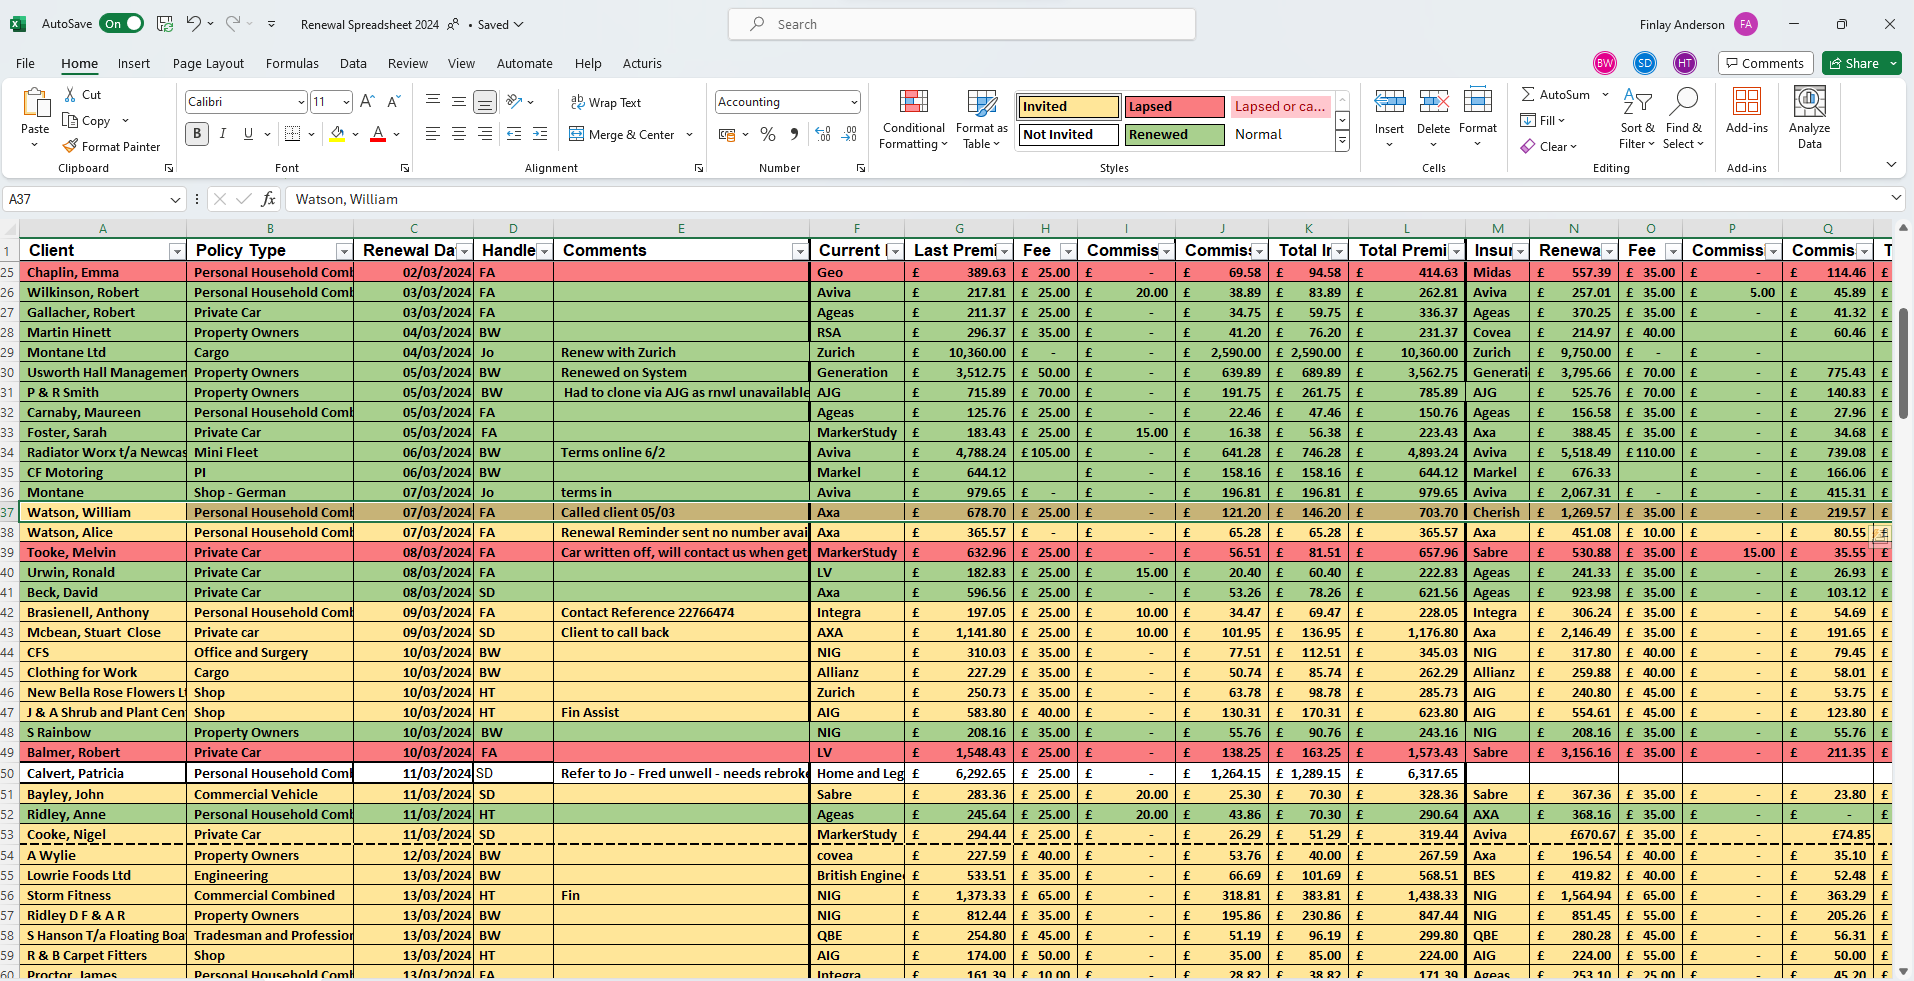This screenshot has width=1914, height=981.
Task: Apply the Renewed cell style
Action: (1174, 134)
